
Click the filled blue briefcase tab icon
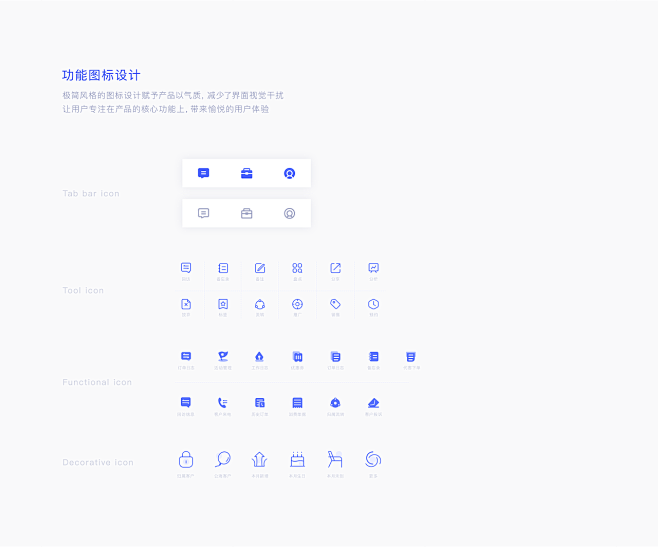point(247,173)
